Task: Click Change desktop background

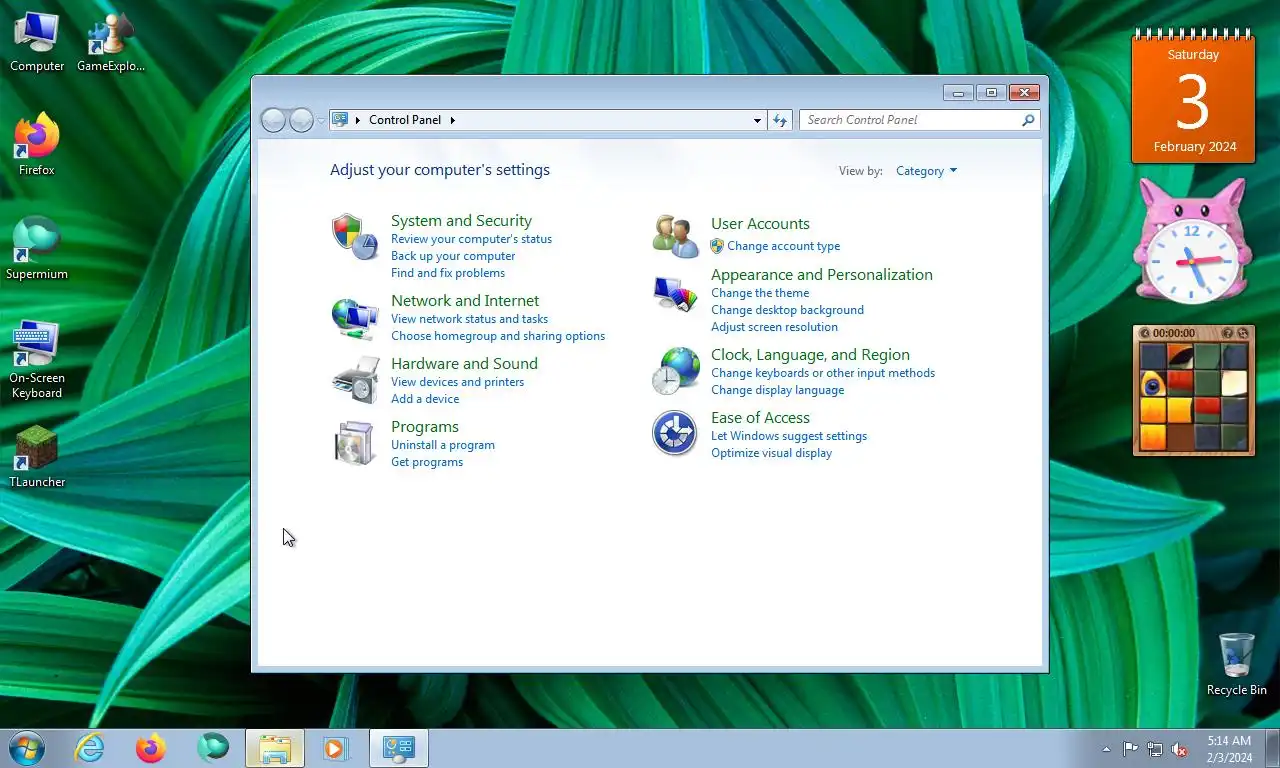Action: tap(787, 310)
